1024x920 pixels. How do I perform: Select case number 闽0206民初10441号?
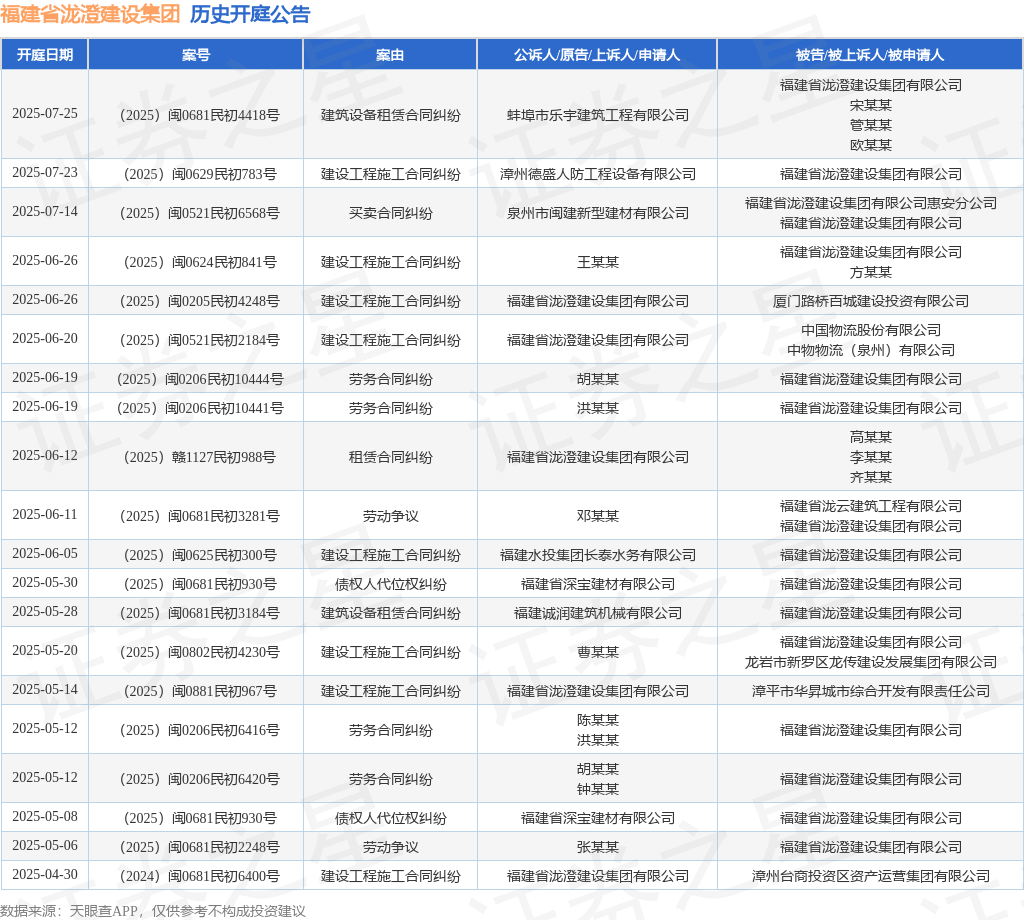(x=200, y=408)
